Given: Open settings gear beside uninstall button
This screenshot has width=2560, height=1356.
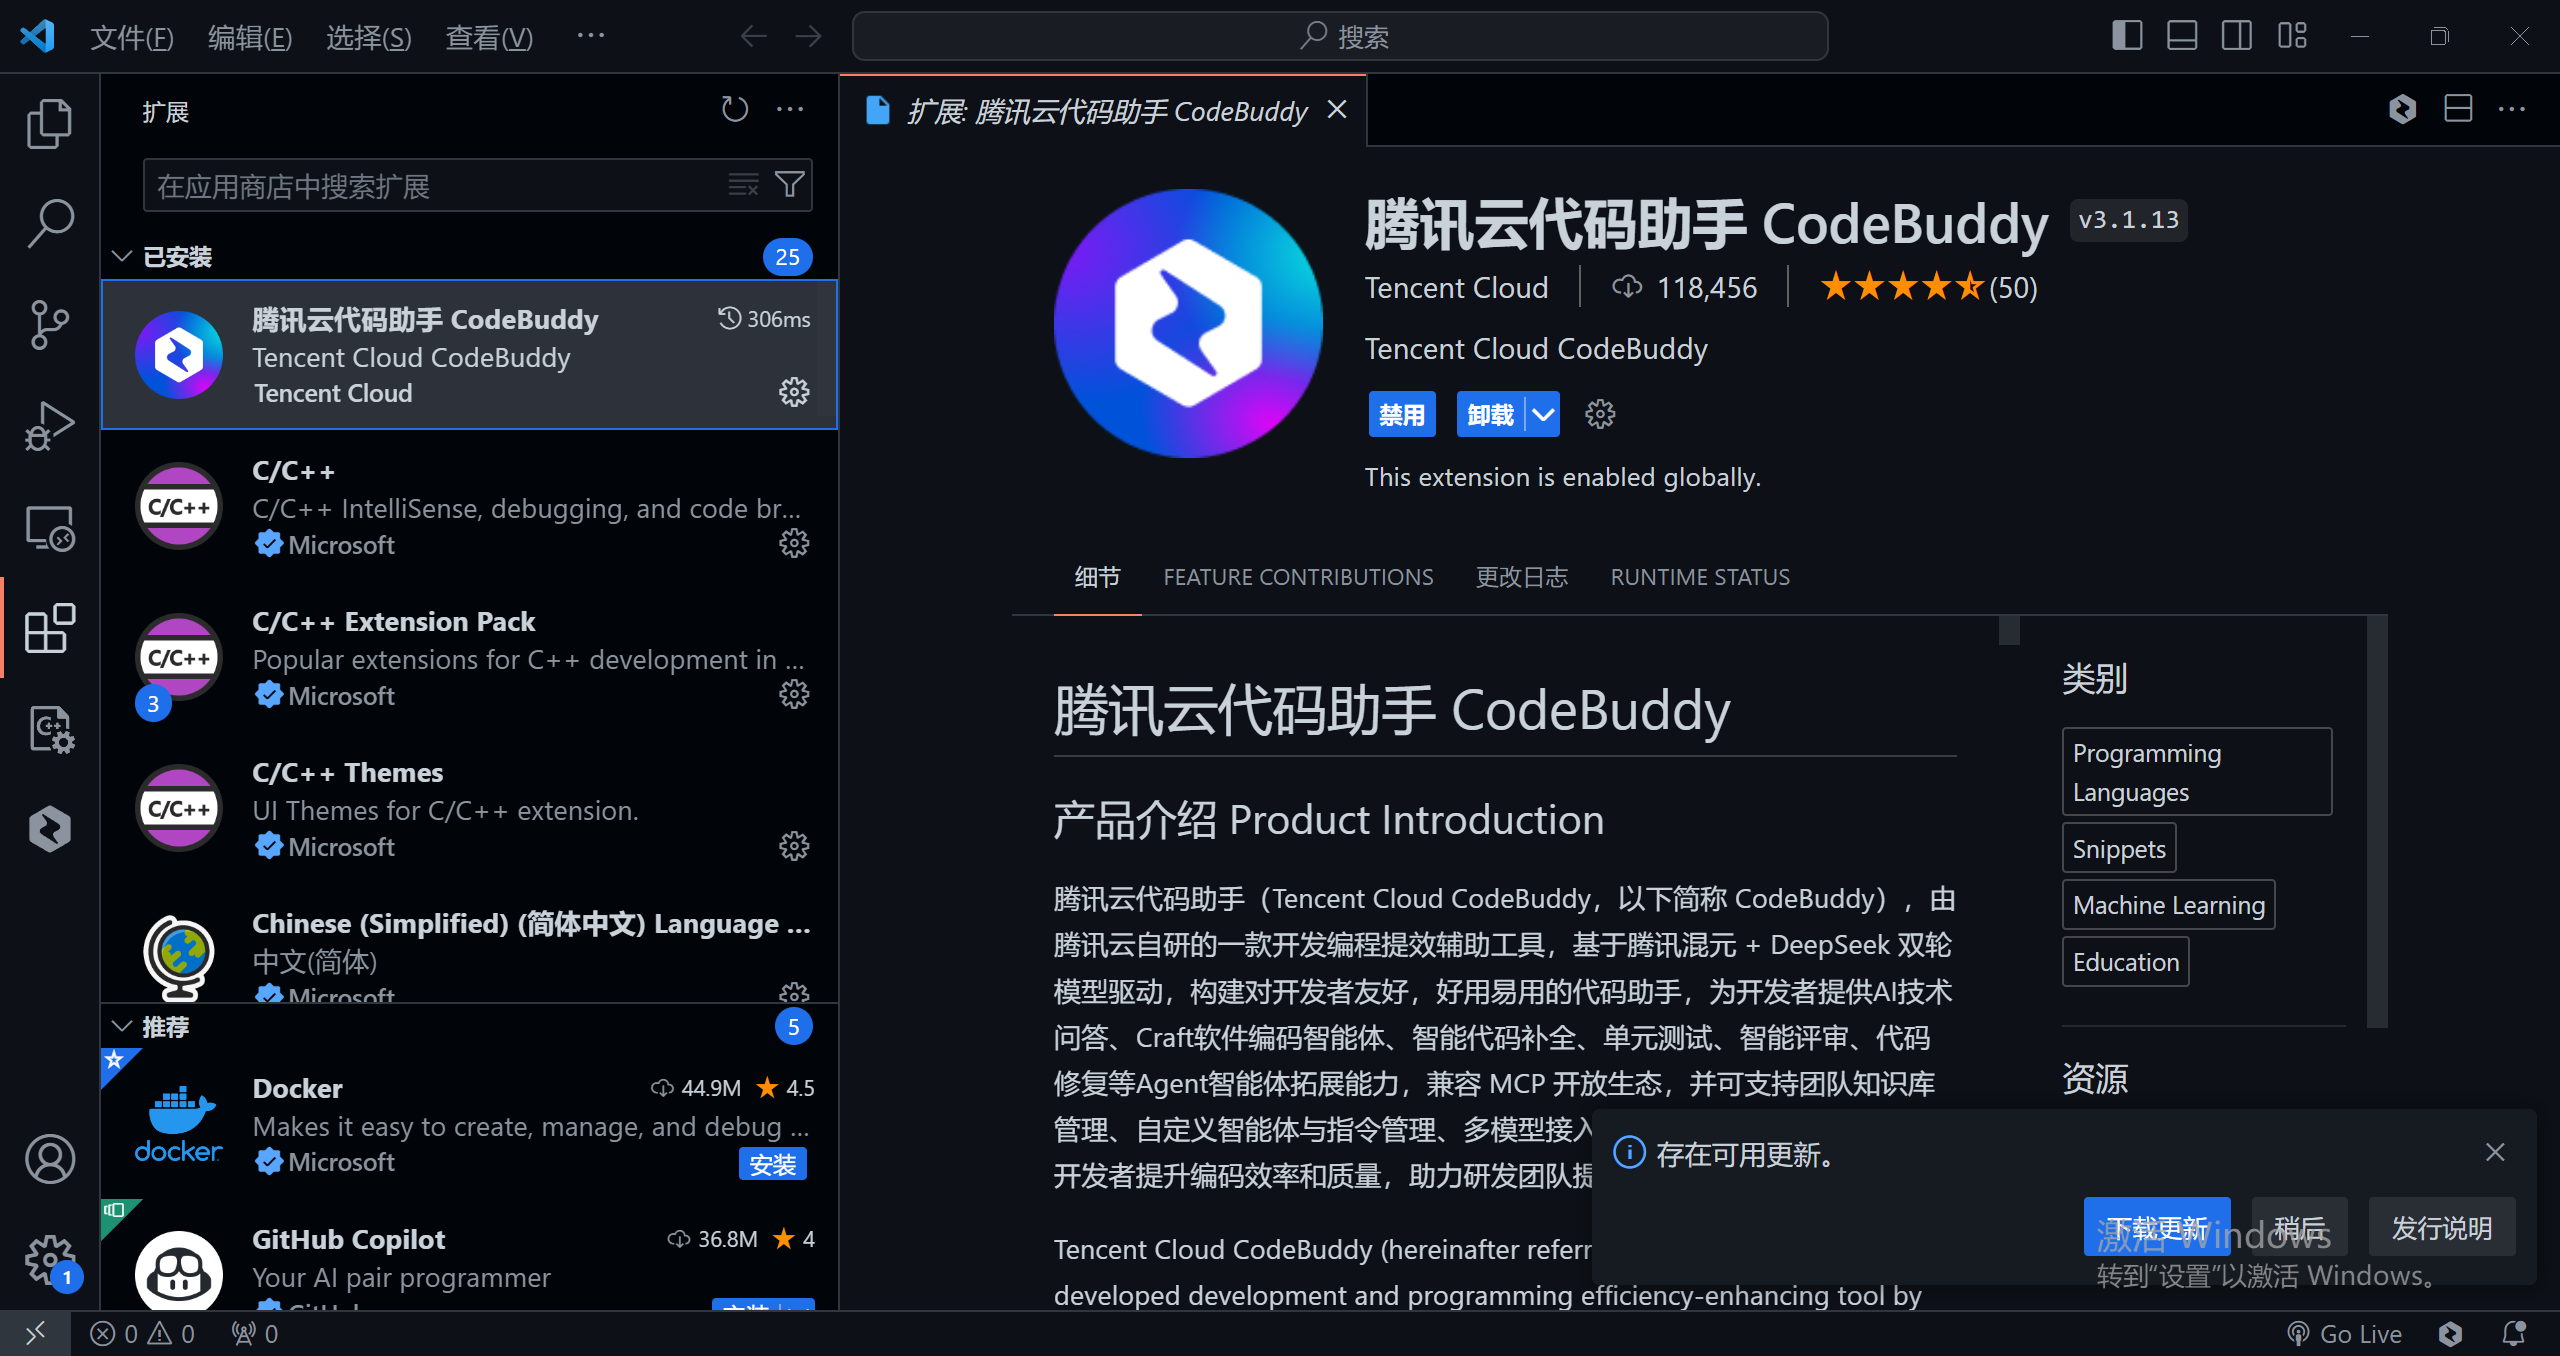Looking at the screenshot, I should pyautogui.click(x=1600, y=414).
